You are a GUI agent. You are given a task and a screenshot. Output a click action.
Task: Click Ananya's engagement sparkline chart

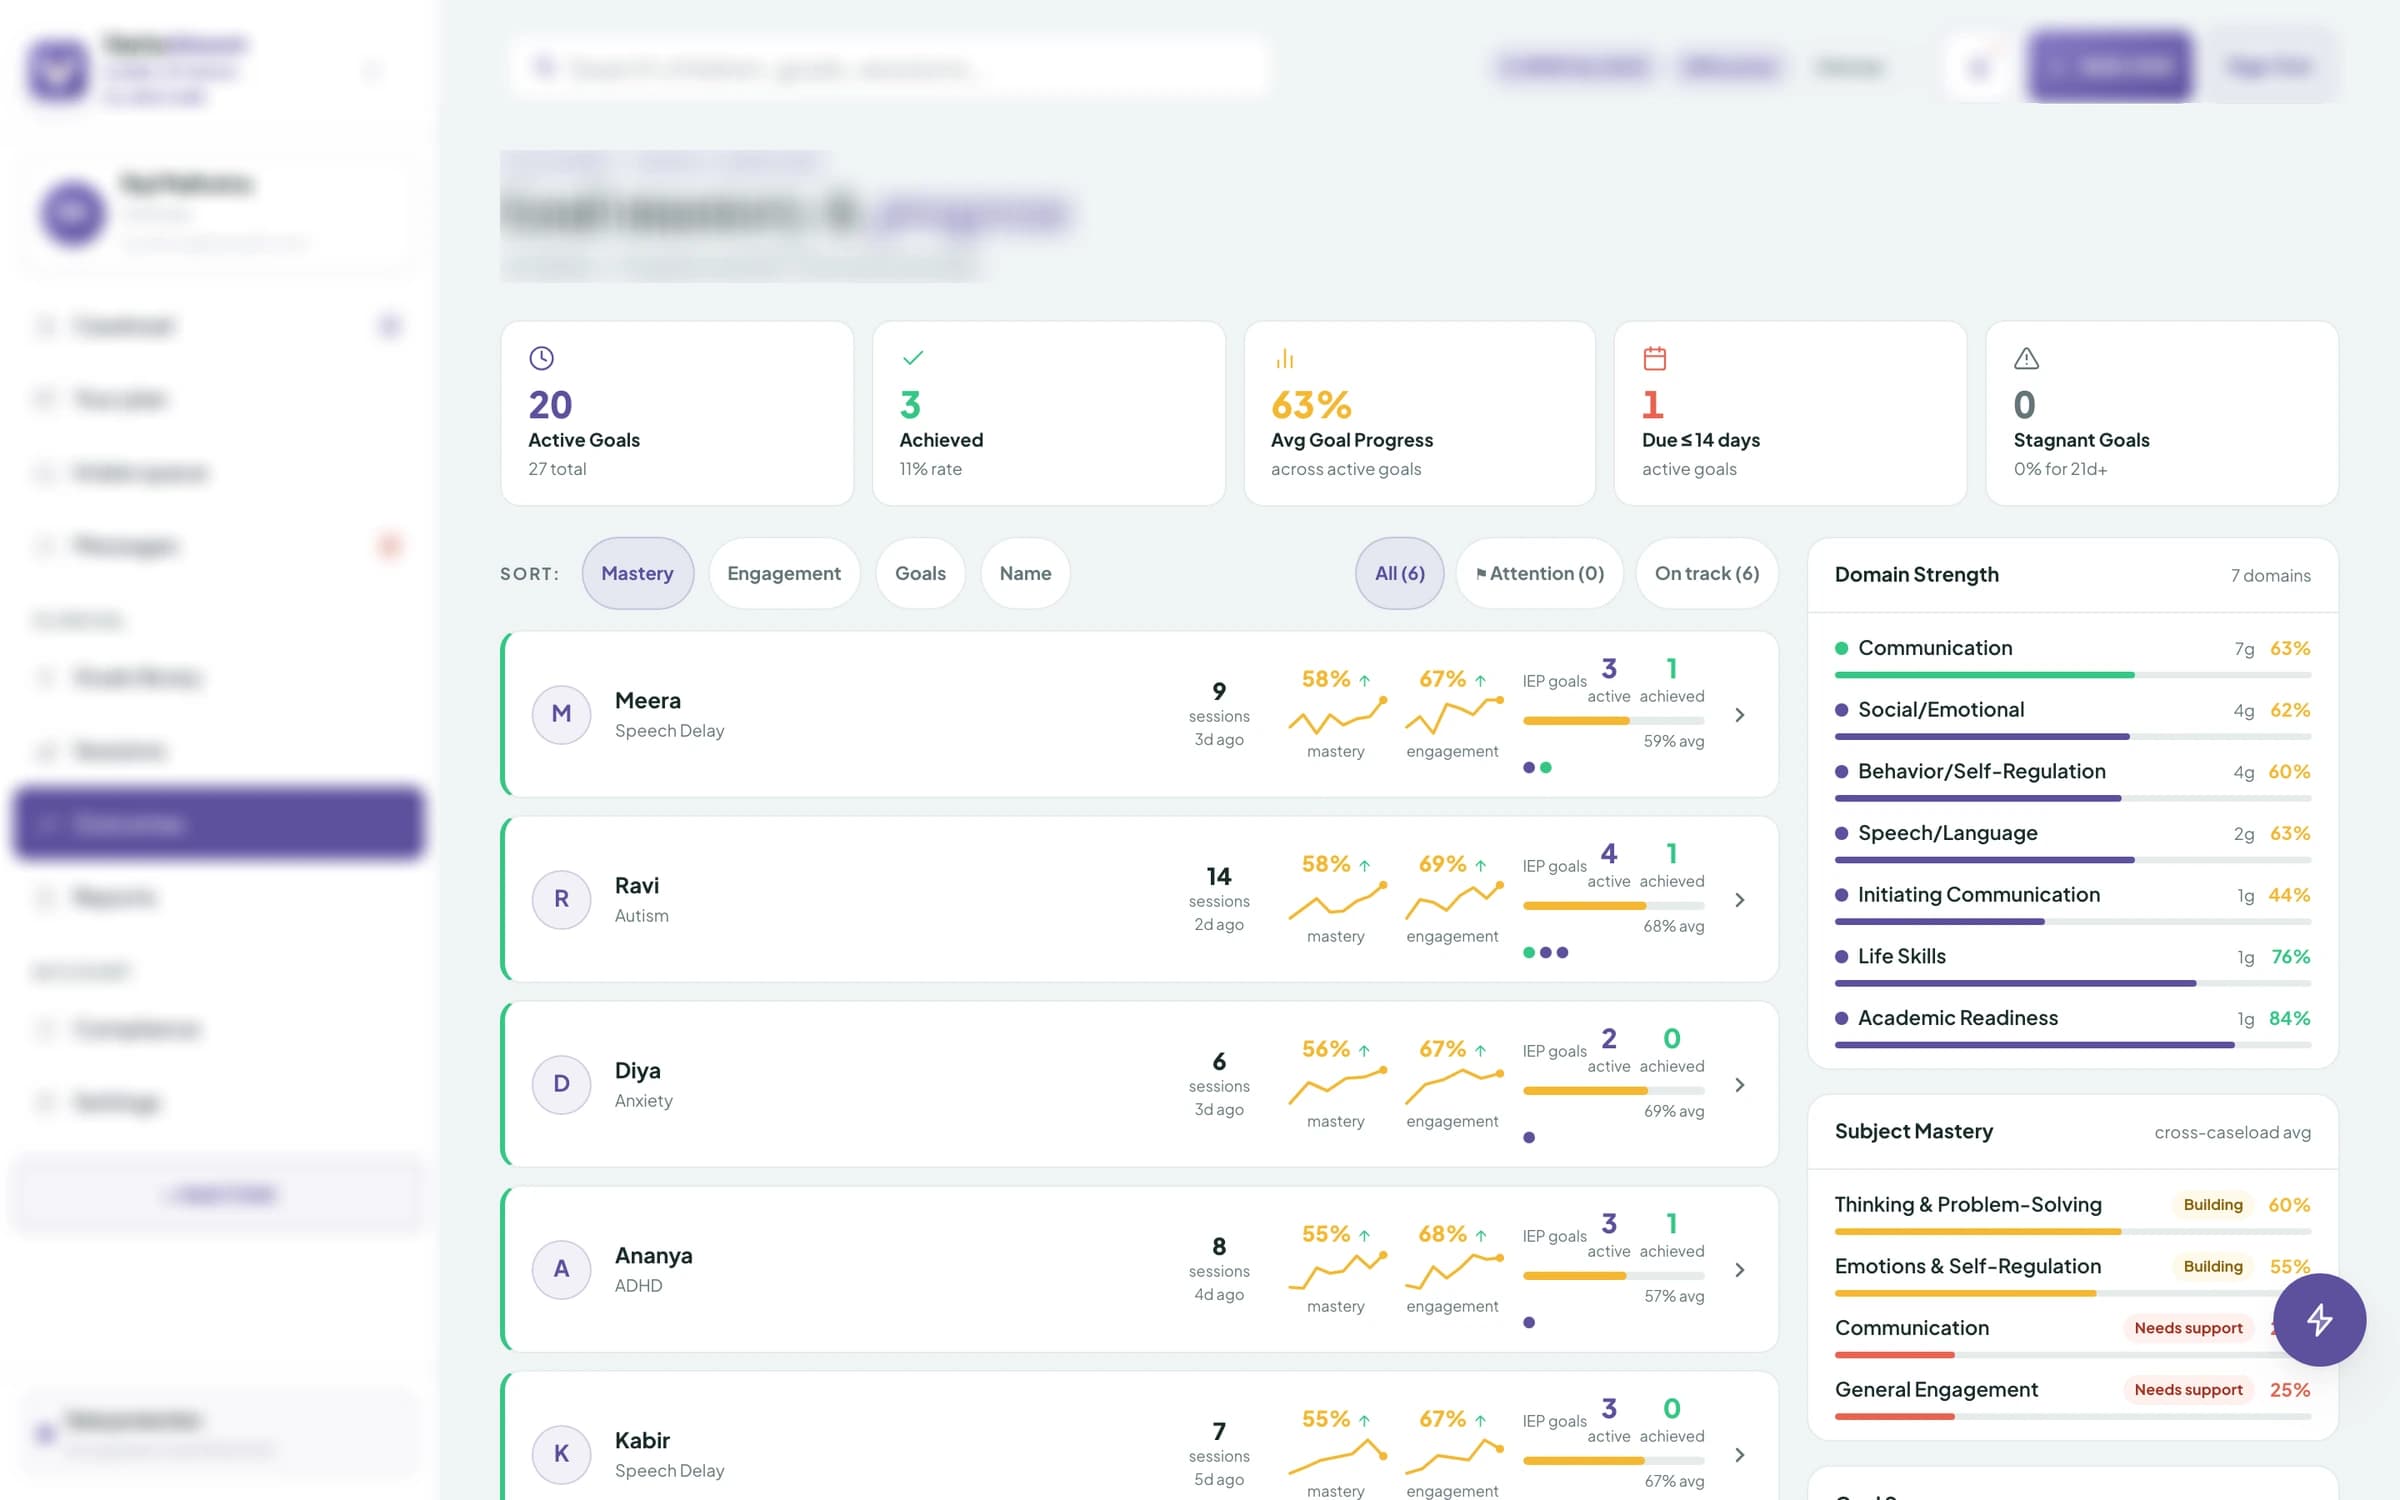click(1454, 1271)
